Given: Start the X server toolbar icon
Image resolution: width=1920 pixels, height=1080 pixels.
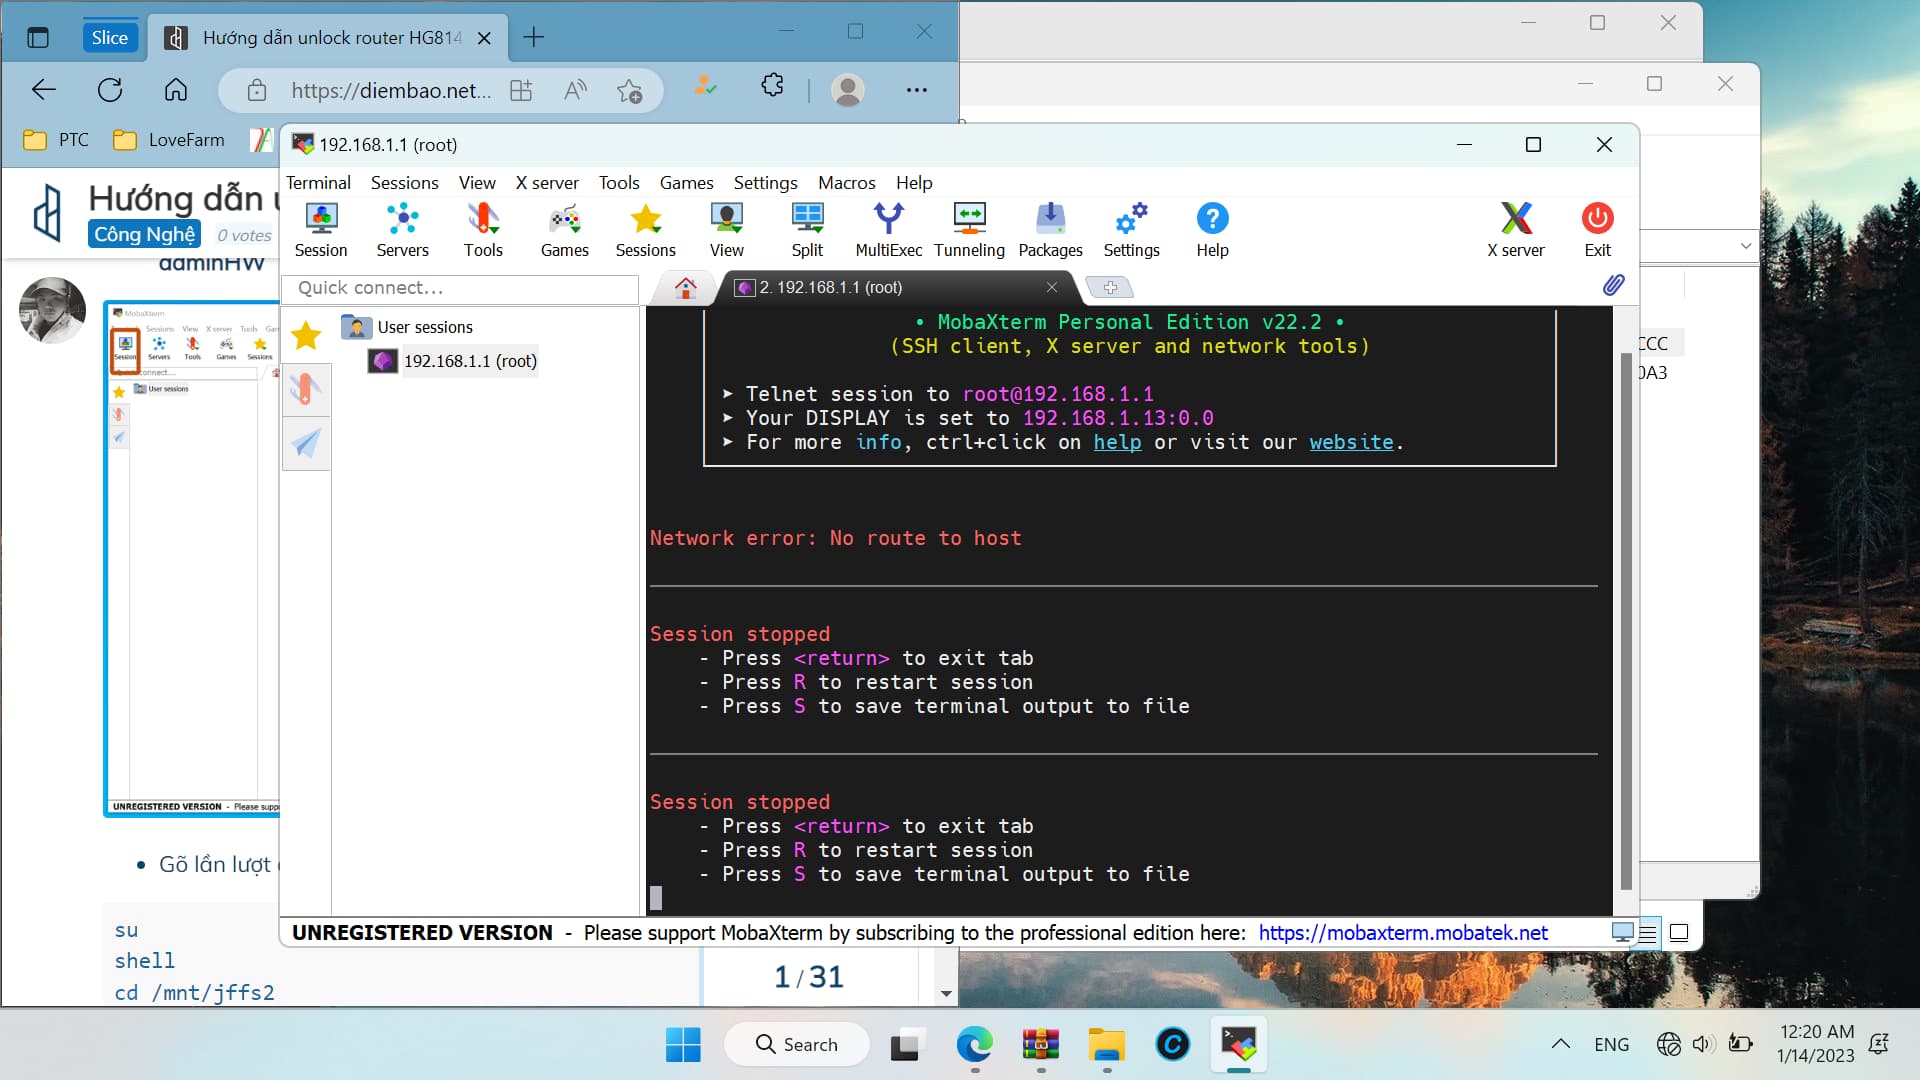Looking at the screenshot, I should (1516, 230).
